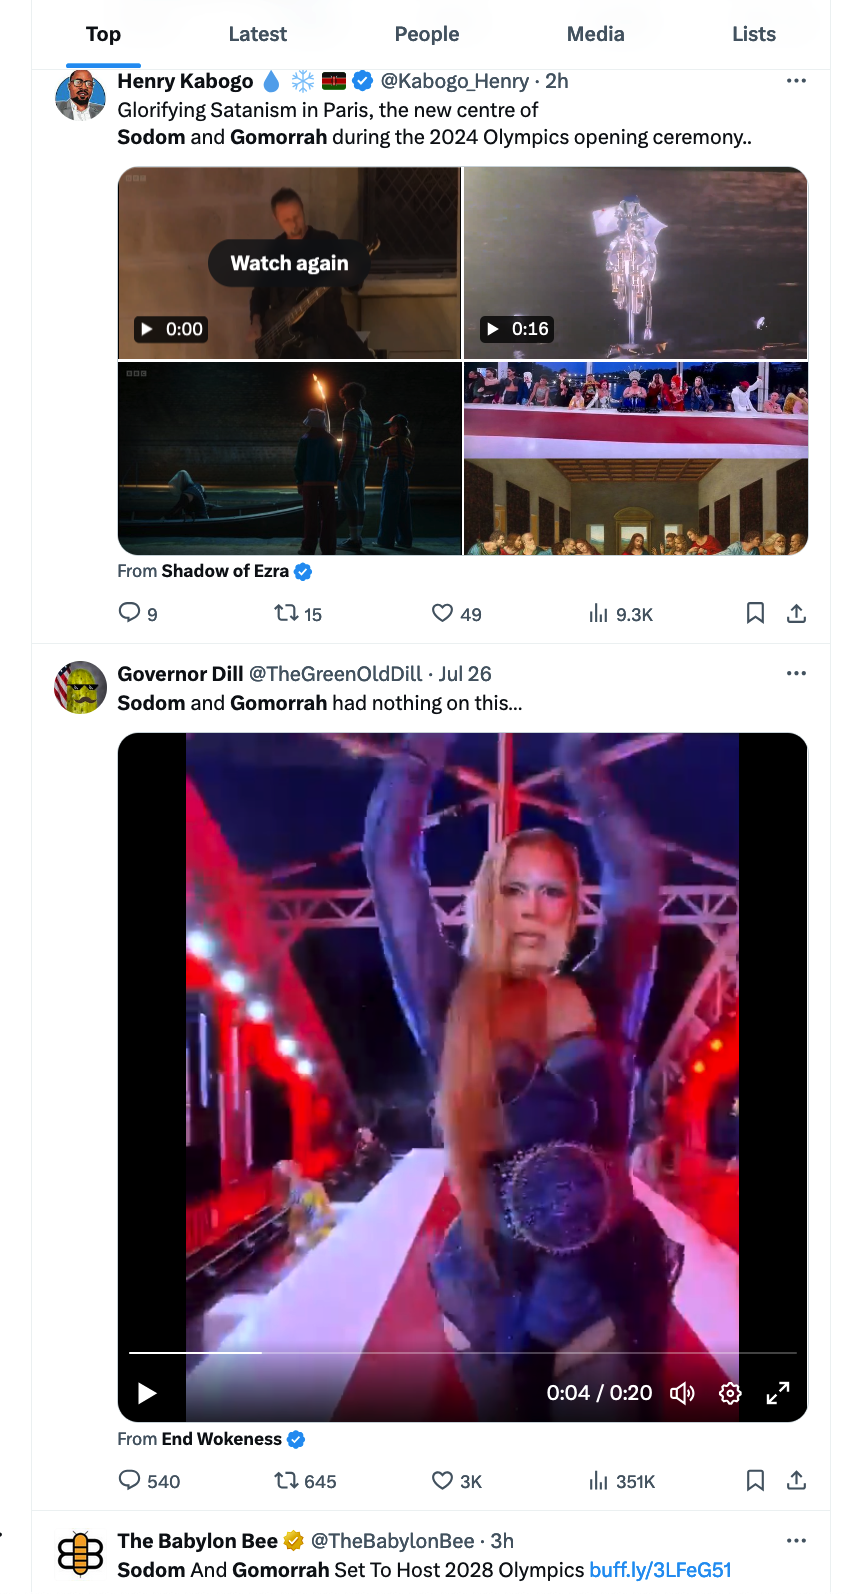
Task: Mute the video sound
Action: point(682,1393)
